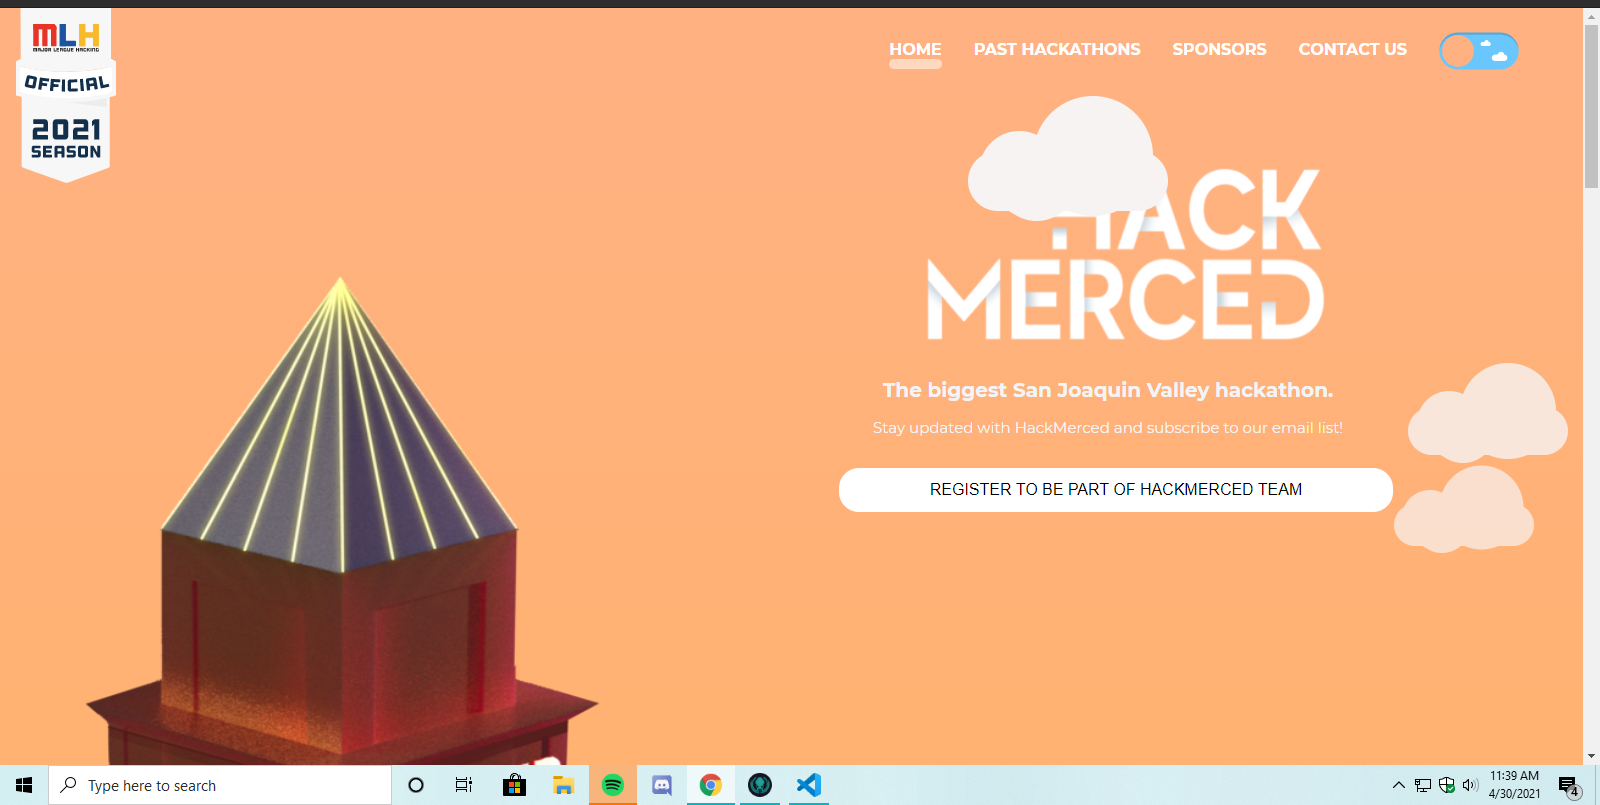Click the page vertical scrollbar thumb
1600x805 pixels.
(1591, 106)
